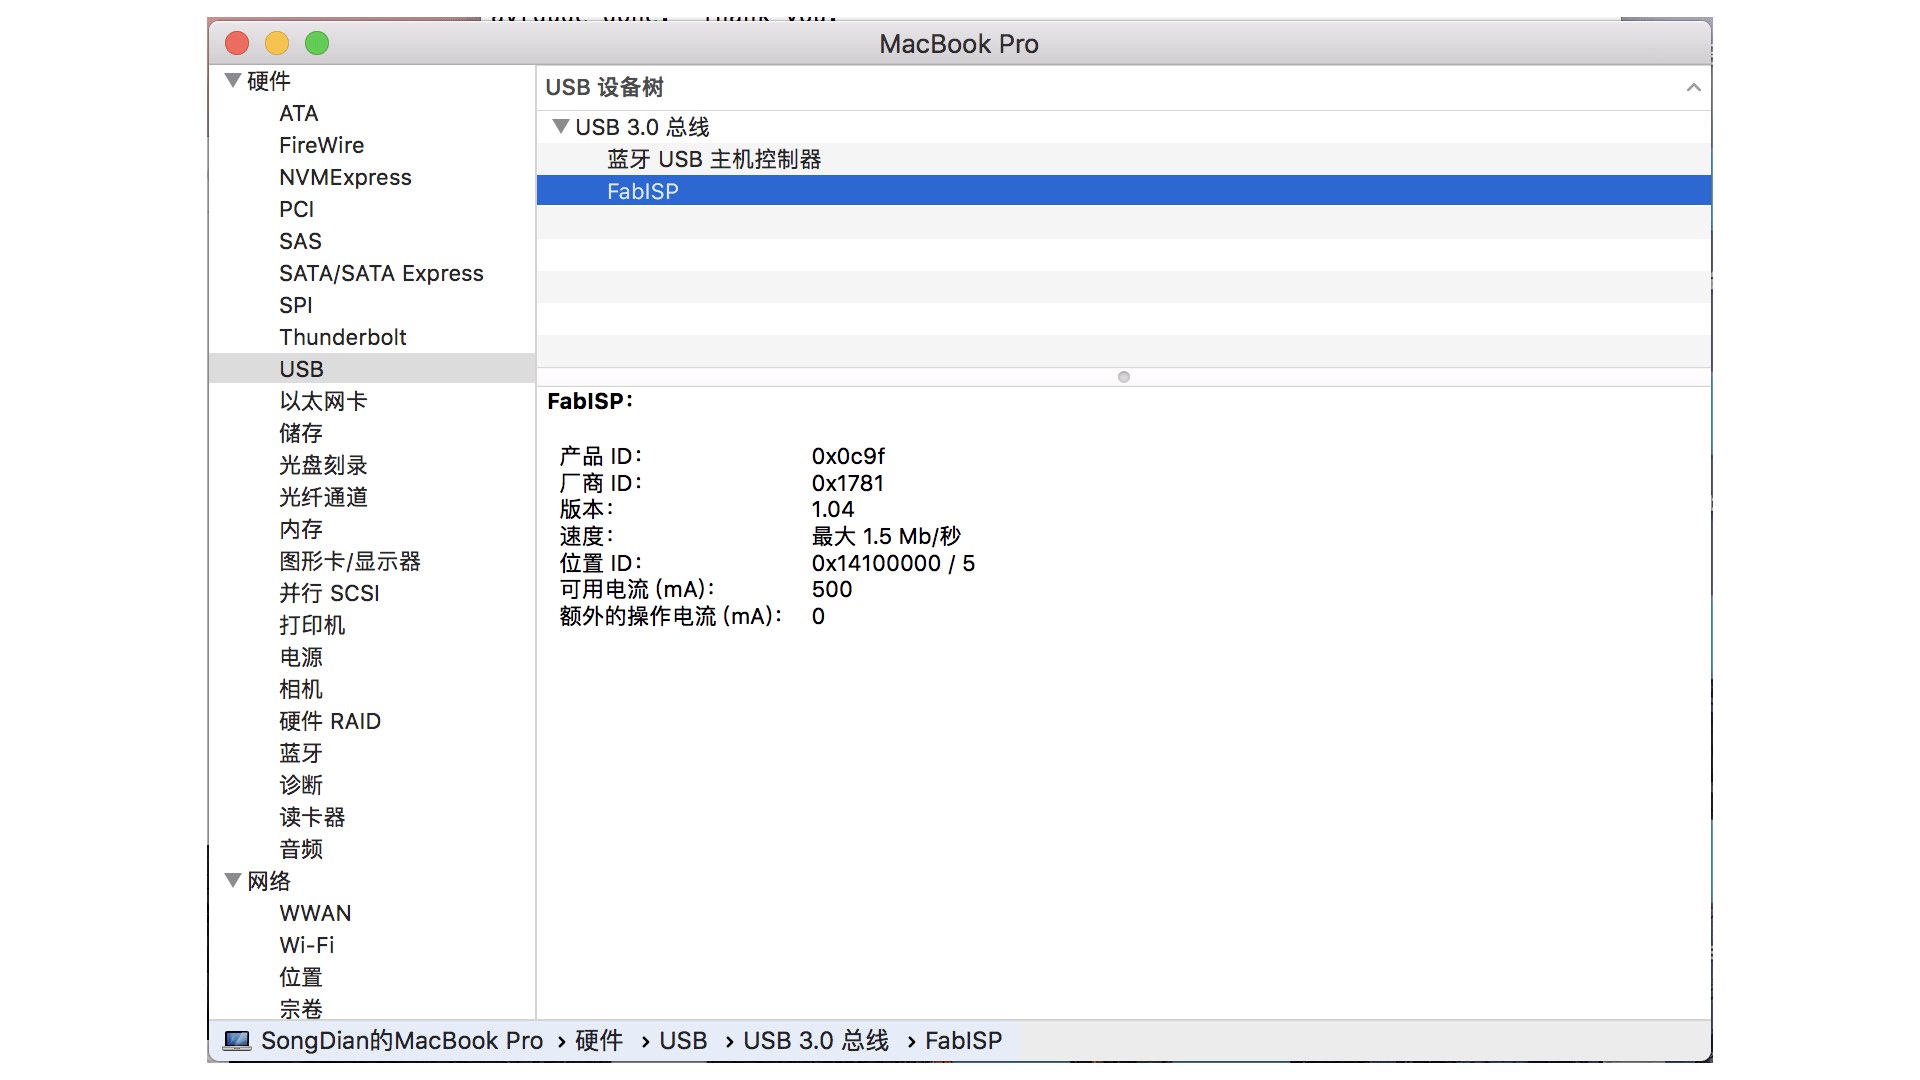
Task: Select 位置 under 网络 in sidebar
Action: (301, 977)
